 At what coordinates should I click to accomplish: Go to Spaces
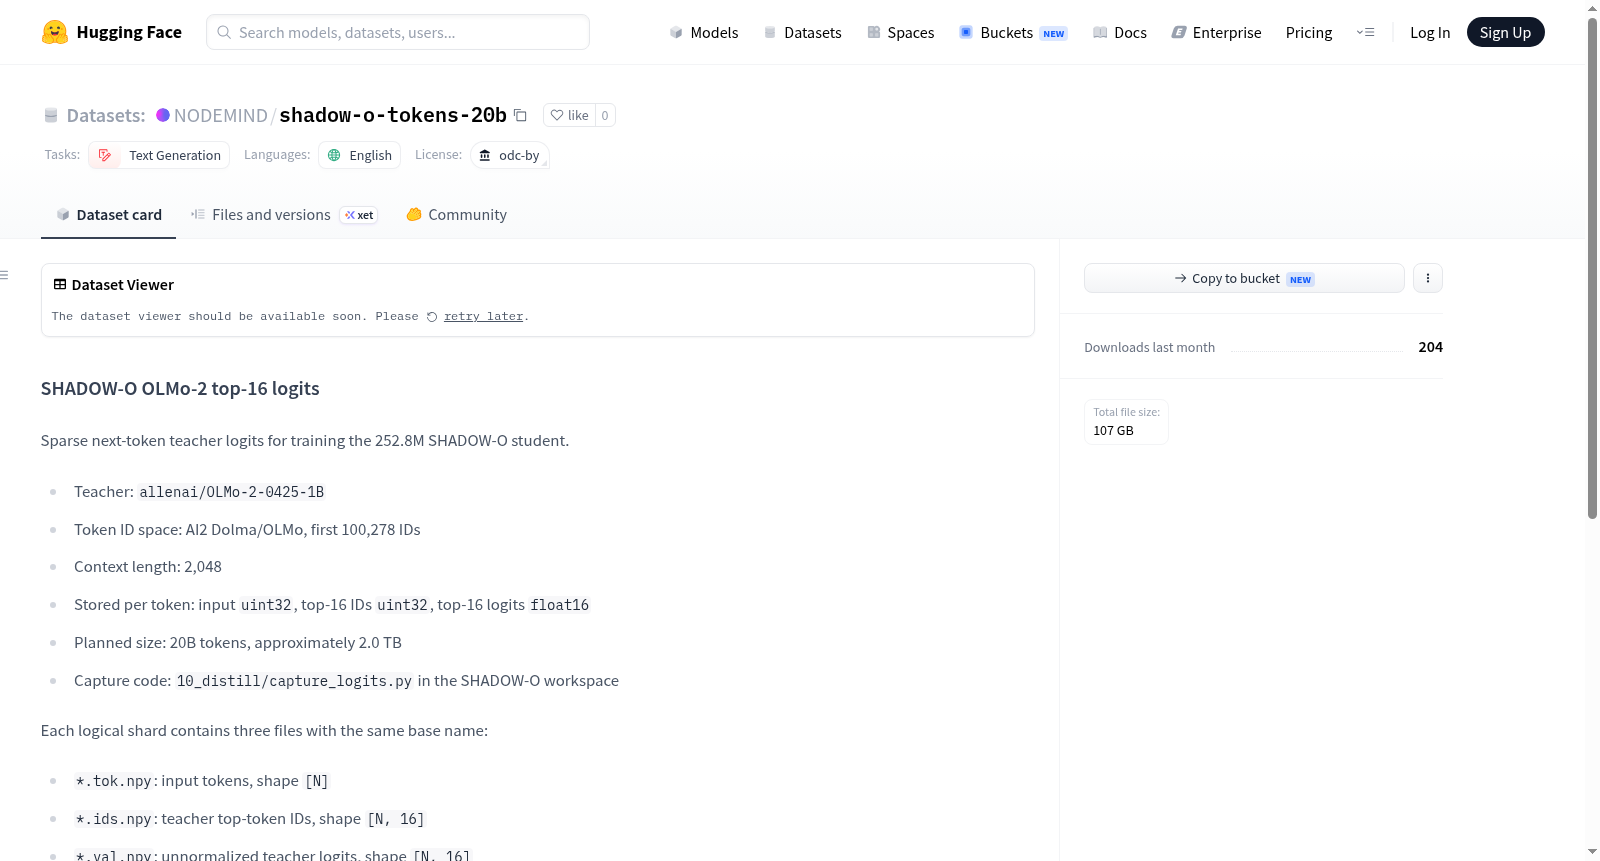(x=901, y=32)
